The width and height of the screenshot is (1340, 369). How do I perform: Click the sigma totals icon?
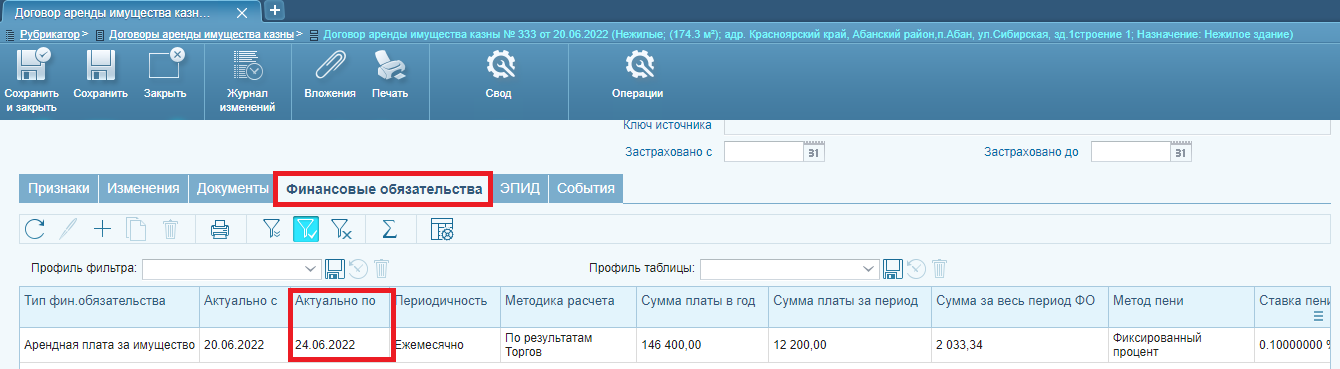tap(390, 229)
